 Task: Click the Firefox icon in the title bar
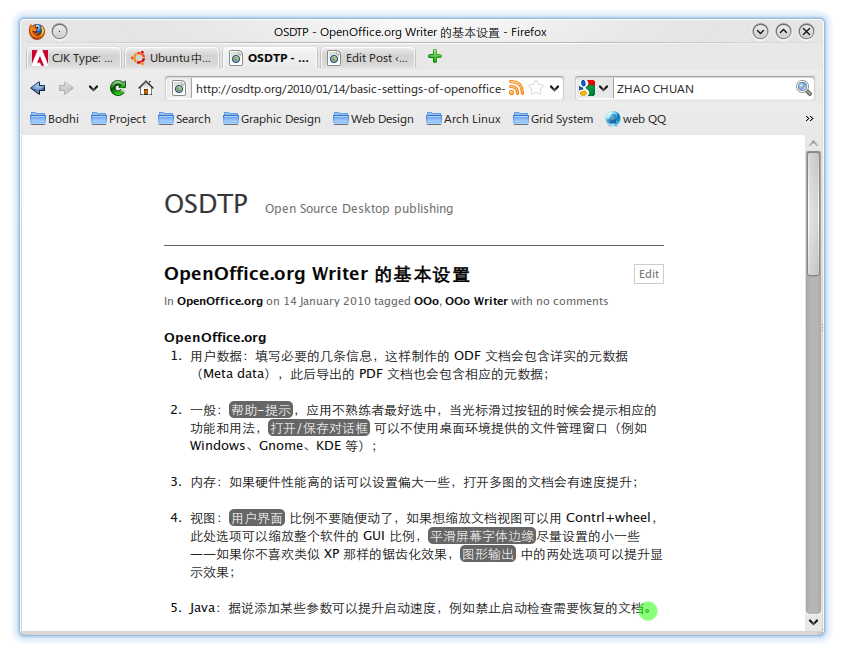pyautogui.click(x=37, y=31)
